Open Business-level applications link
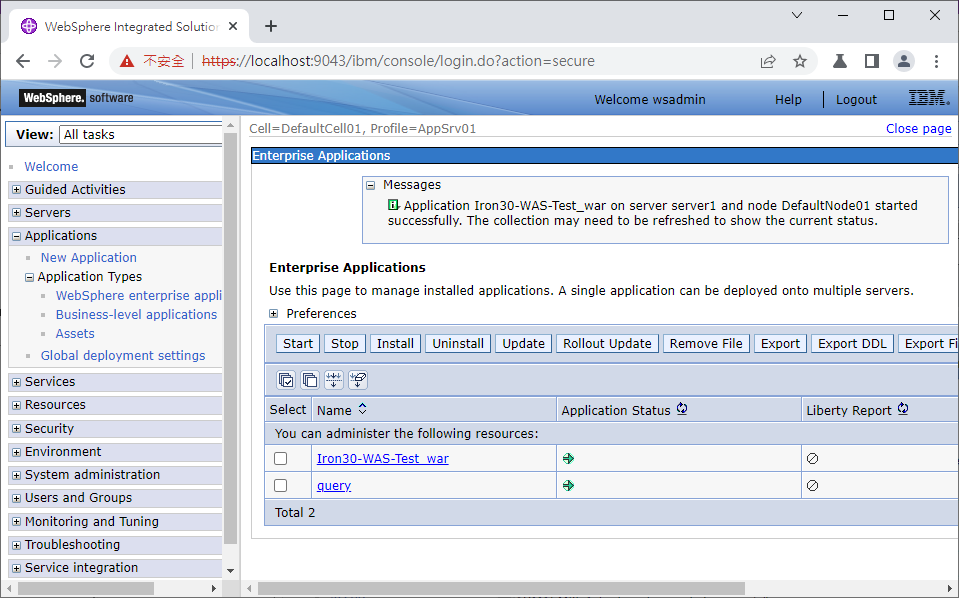The image size is (959, 598). 136,314
